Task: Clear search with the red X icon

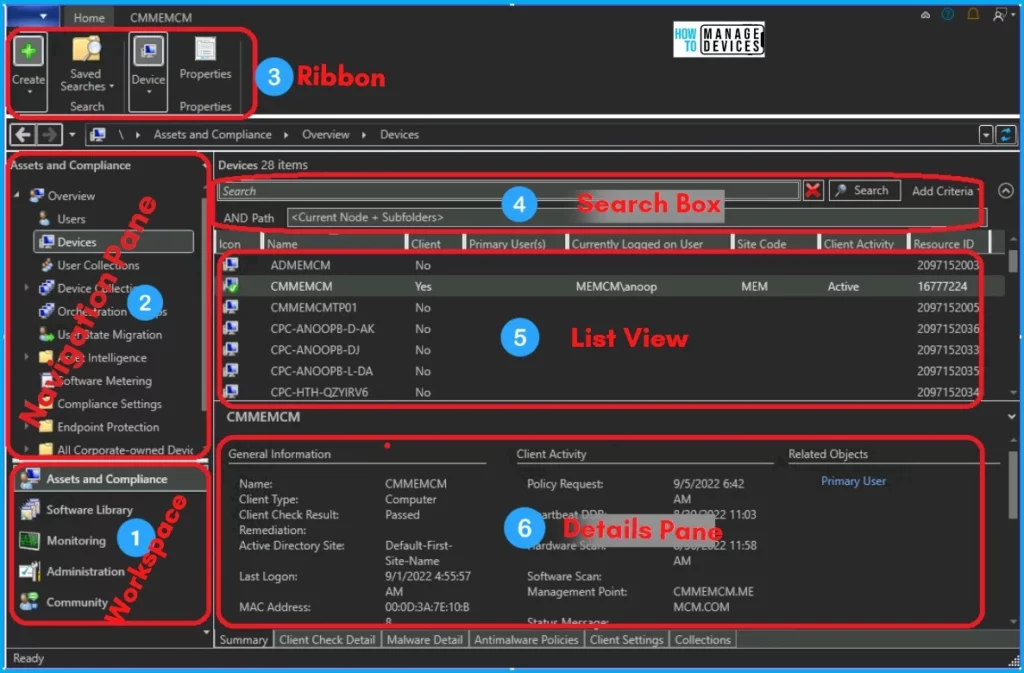Action: tap(813, 191)
